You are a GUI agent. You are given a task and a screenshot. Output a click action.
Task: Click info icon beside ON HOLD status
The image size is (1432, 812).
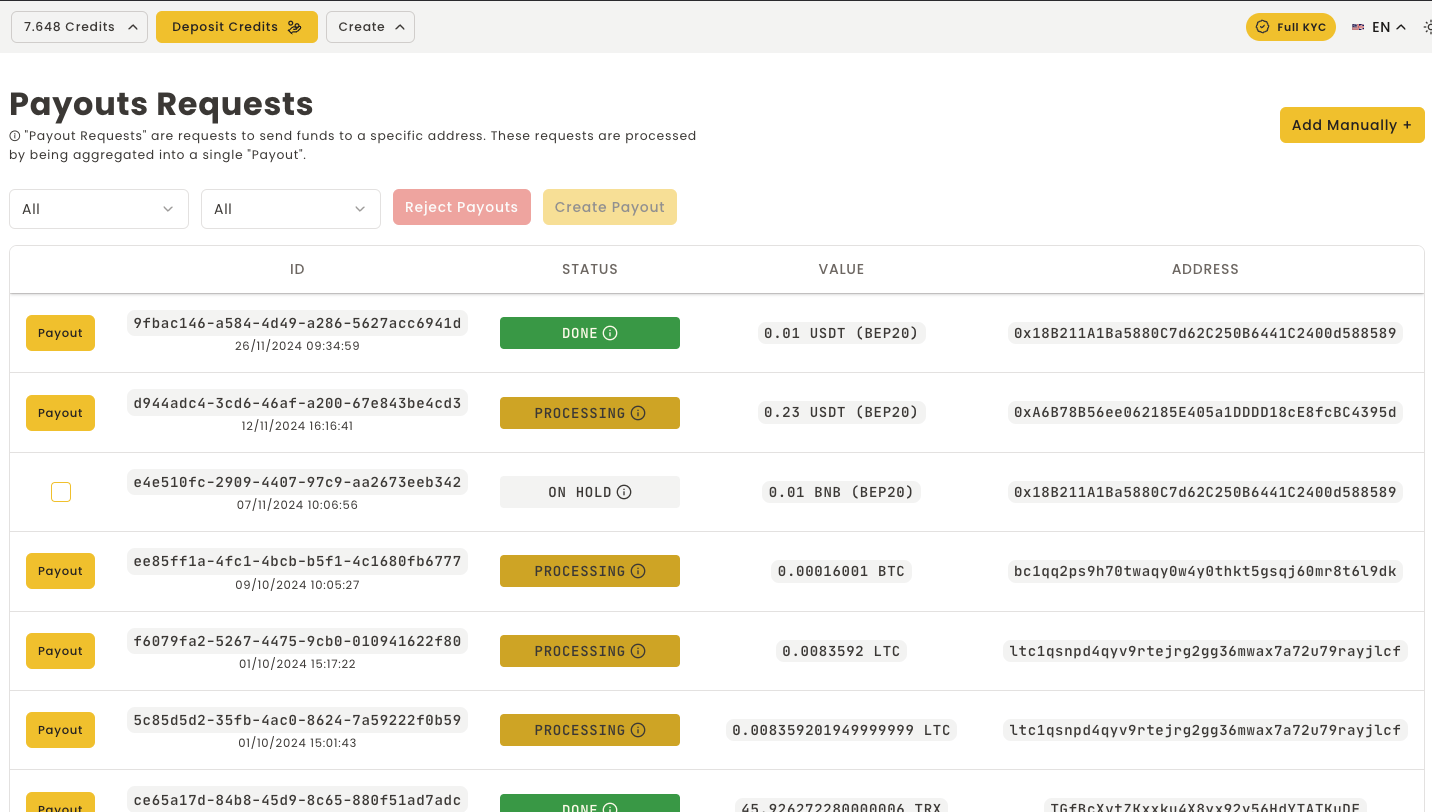point(624,492)
